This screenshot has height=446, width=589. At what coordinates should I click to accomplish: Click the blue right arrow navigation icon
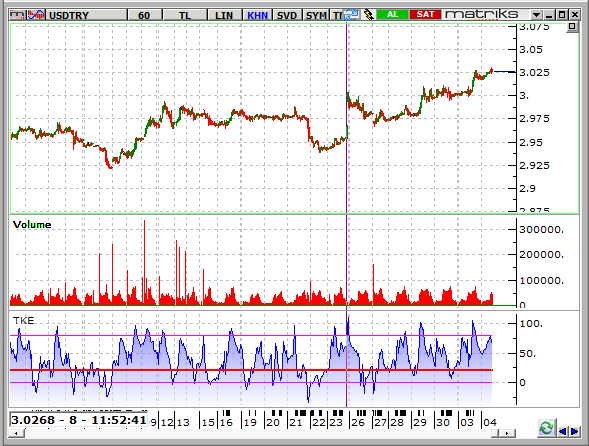pos(574,431)
